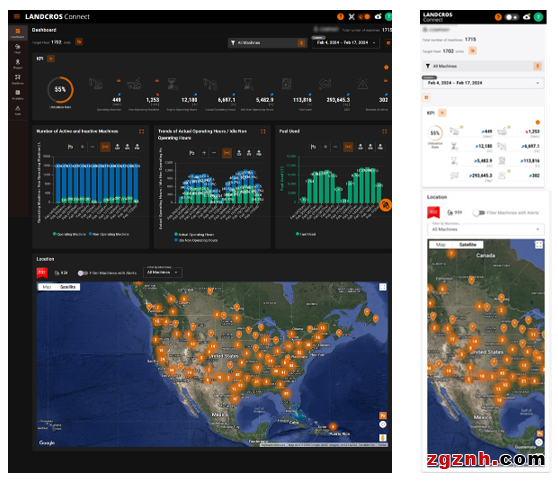
Task: Open the Fleet icon in the left sidebar
Action: click(x=17, y=48)
